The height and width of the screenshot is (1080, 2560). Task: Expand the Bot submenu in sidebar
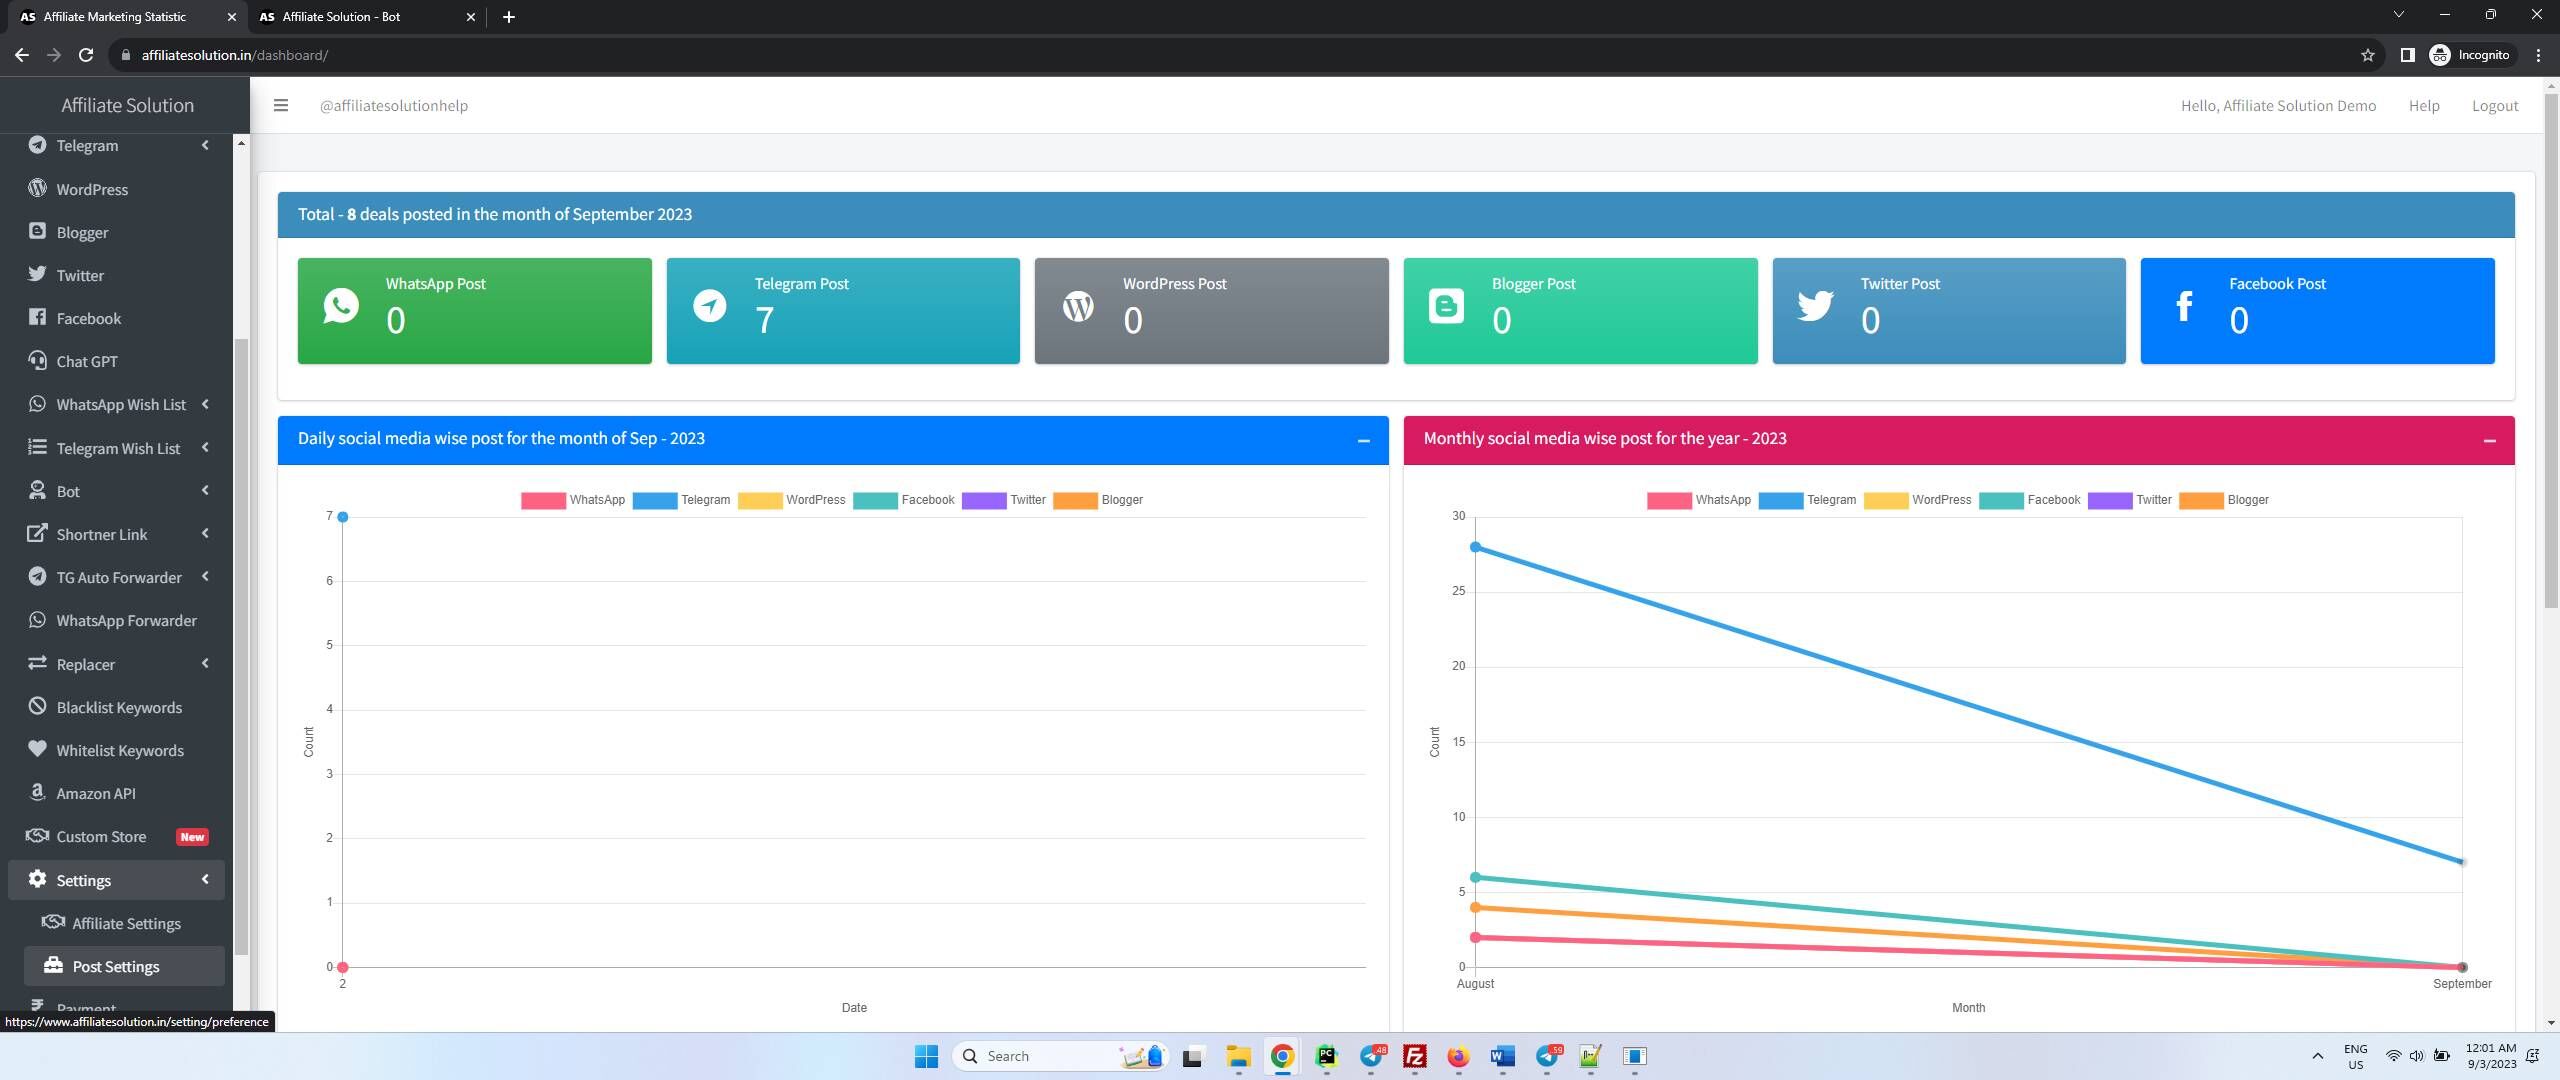click(x=120, y=491)
